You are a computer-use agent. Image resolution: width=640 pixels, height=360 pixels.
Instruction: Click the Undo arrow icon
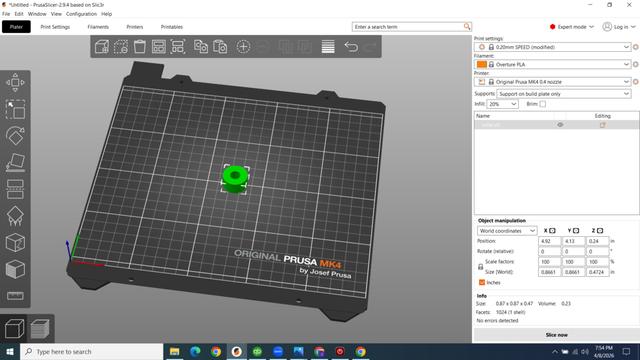(351, 47)
